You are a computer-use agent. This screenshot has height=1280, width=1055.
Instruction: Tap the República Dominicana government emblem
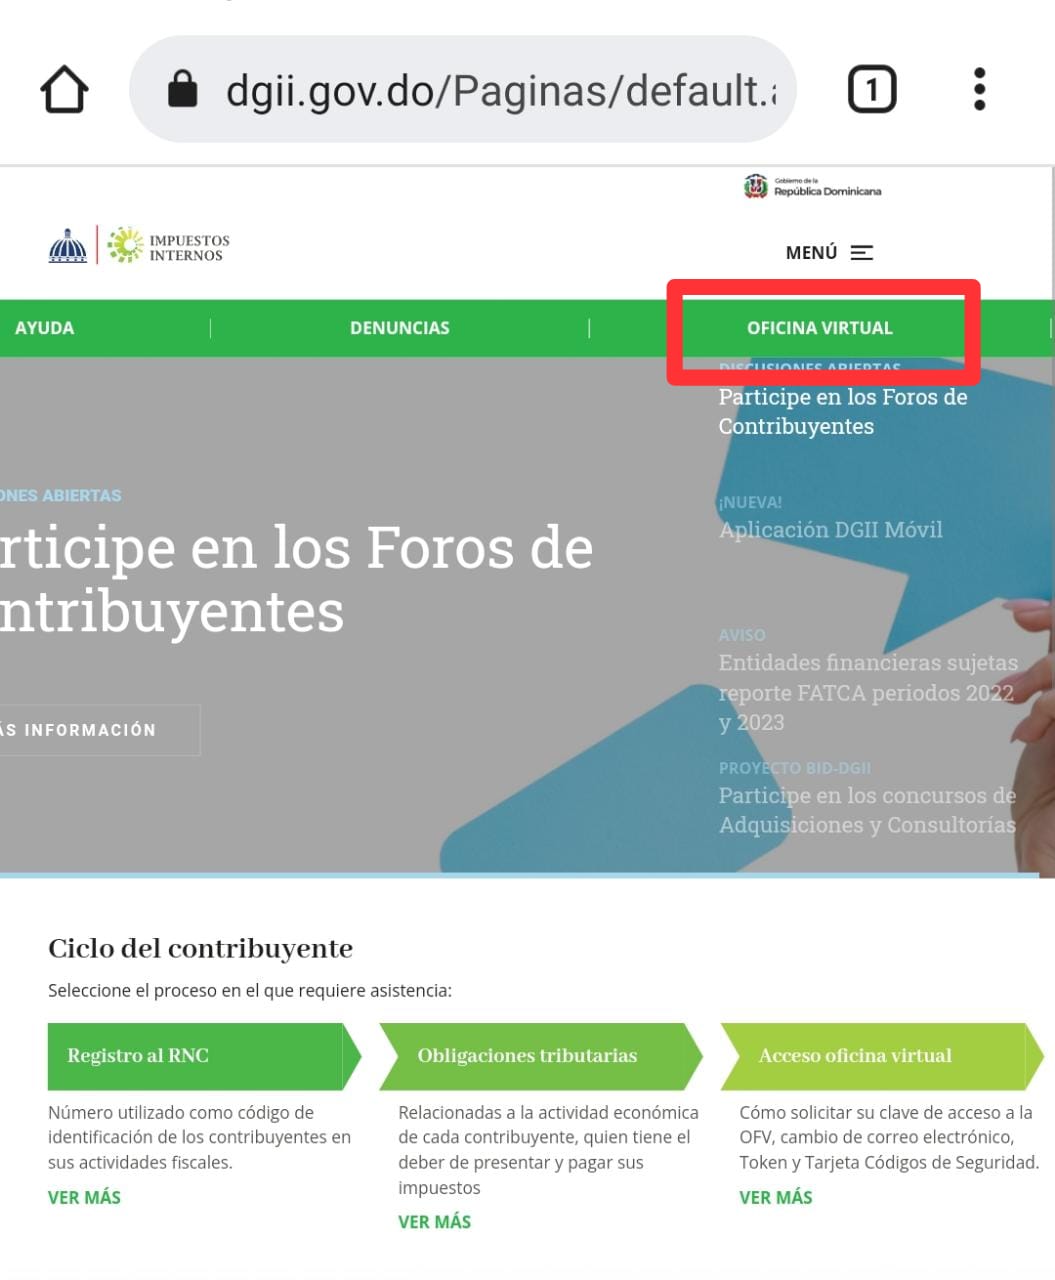click(756, 186)
